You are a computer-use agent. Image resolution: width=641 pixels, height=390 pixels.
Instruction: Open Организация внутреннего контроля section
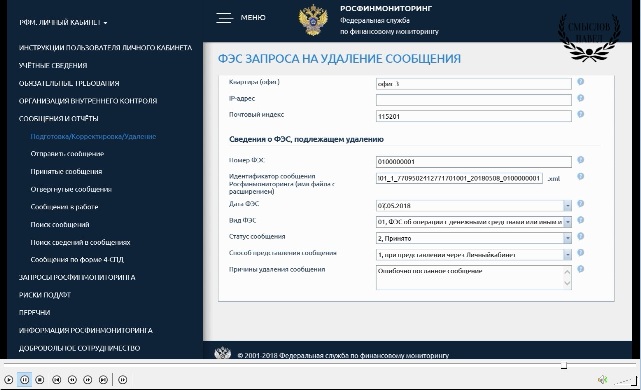pyautogui.click(x=88, y=101)
